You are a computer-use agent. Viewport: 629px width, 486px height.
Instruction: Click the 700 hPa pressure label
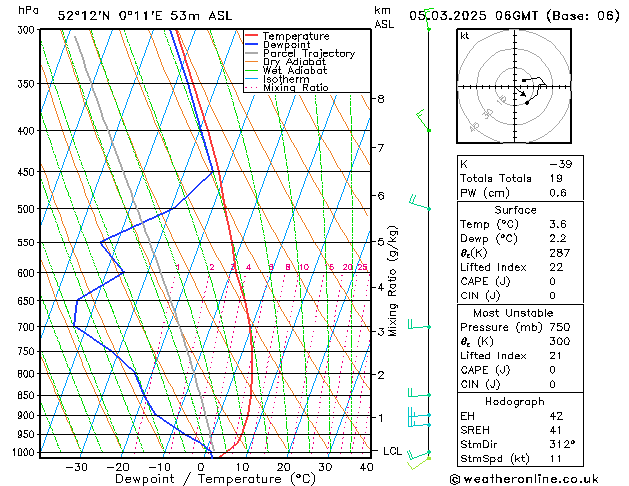pyautogui.click(x=28, y=327)
